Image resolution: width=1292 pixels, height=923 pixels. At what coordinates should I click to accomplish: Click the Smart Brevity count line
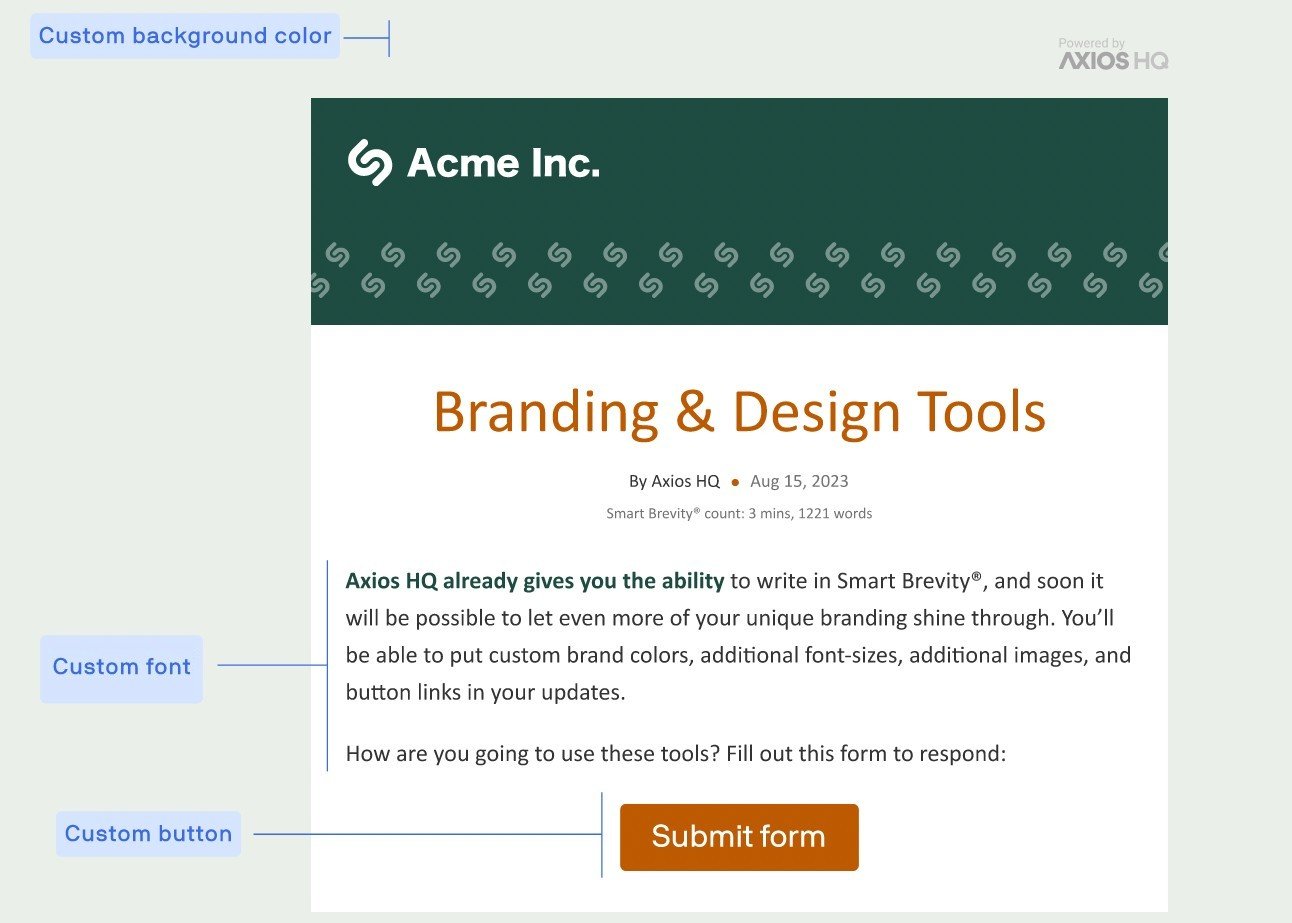[739, 514]
